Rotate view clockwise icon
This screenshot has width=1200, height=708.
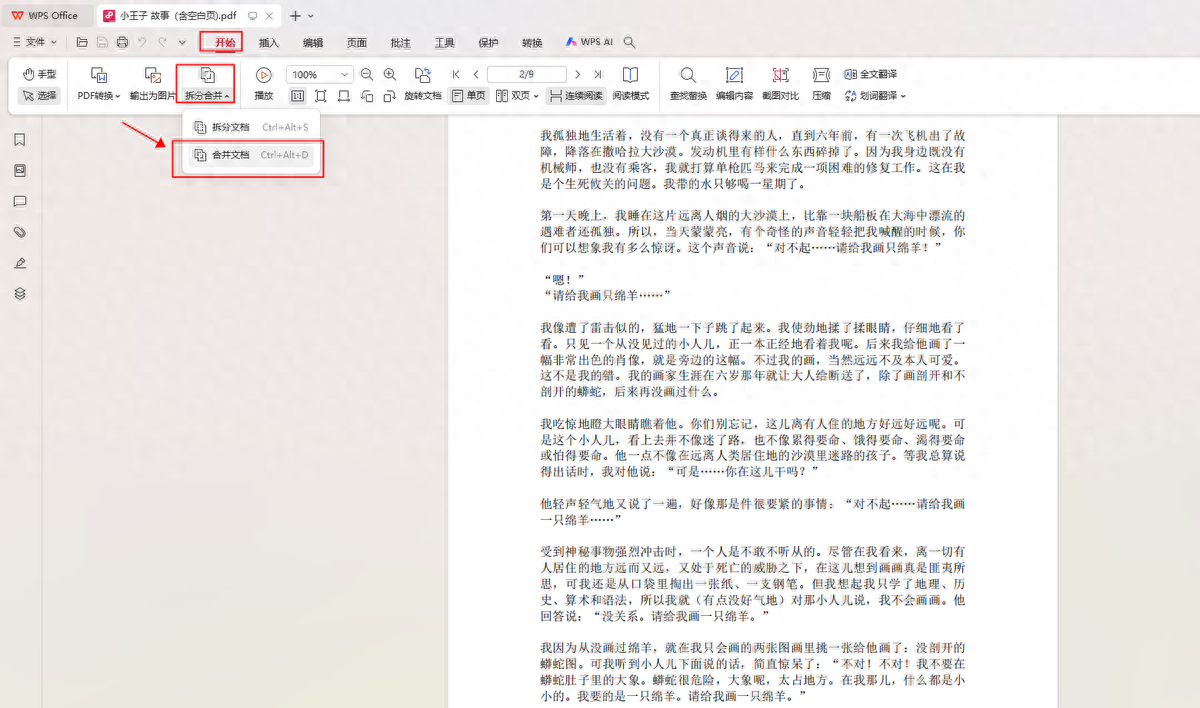[x=390, y=96]
